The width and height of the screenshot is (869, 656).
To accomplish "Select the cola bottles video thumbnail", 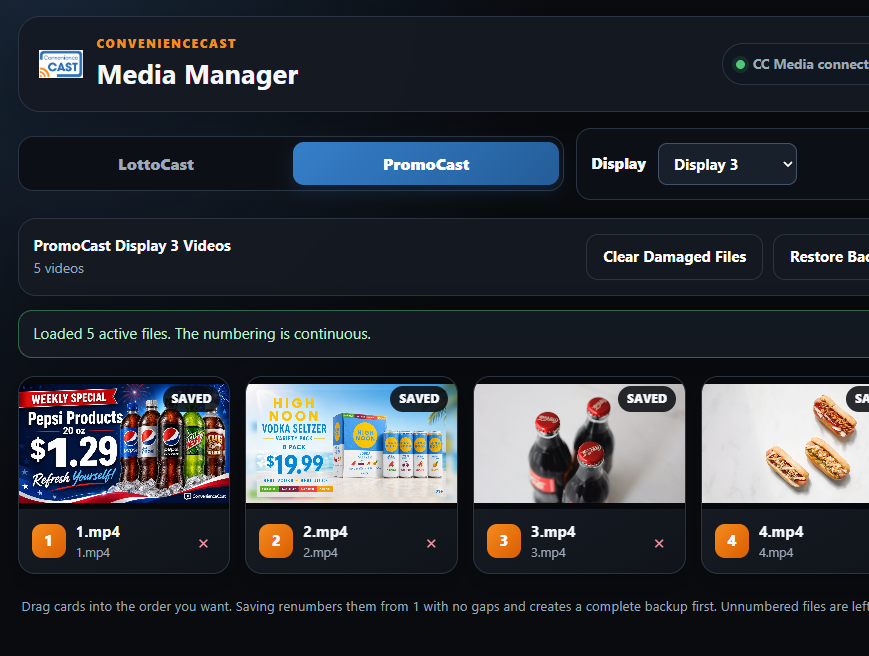I will point(579,443).
